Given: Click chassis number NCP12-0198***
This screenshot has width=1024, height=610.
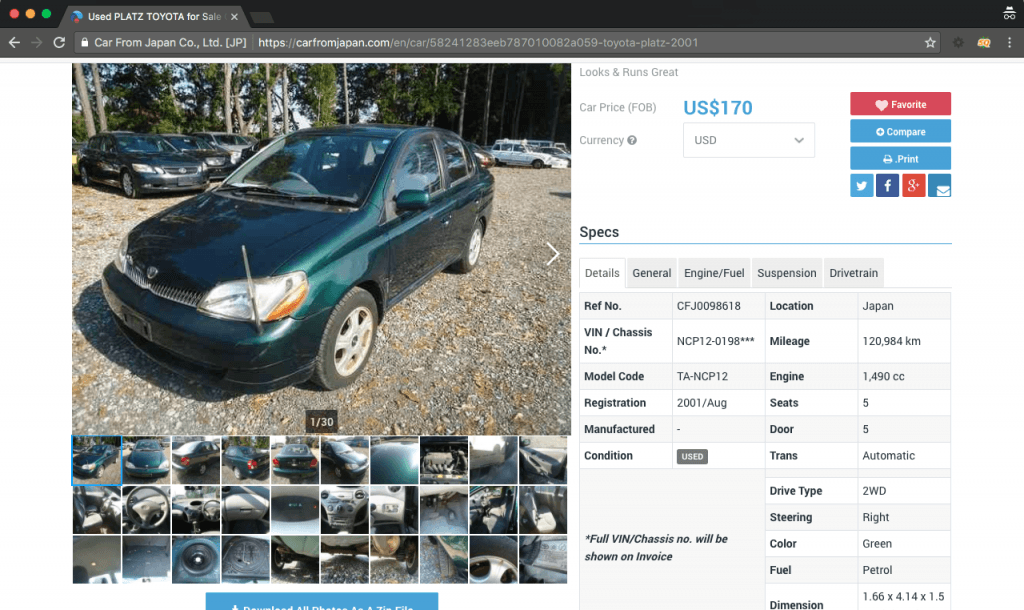Looking at the screenshot, I should click(716, 341).
